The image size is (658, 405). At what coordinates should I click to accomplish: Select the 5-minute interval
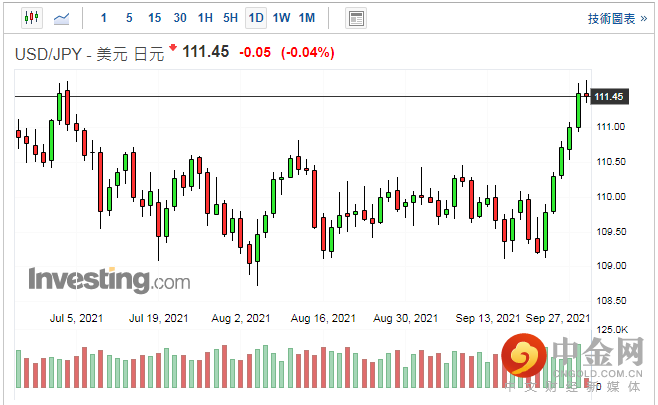tap(129, 18)
